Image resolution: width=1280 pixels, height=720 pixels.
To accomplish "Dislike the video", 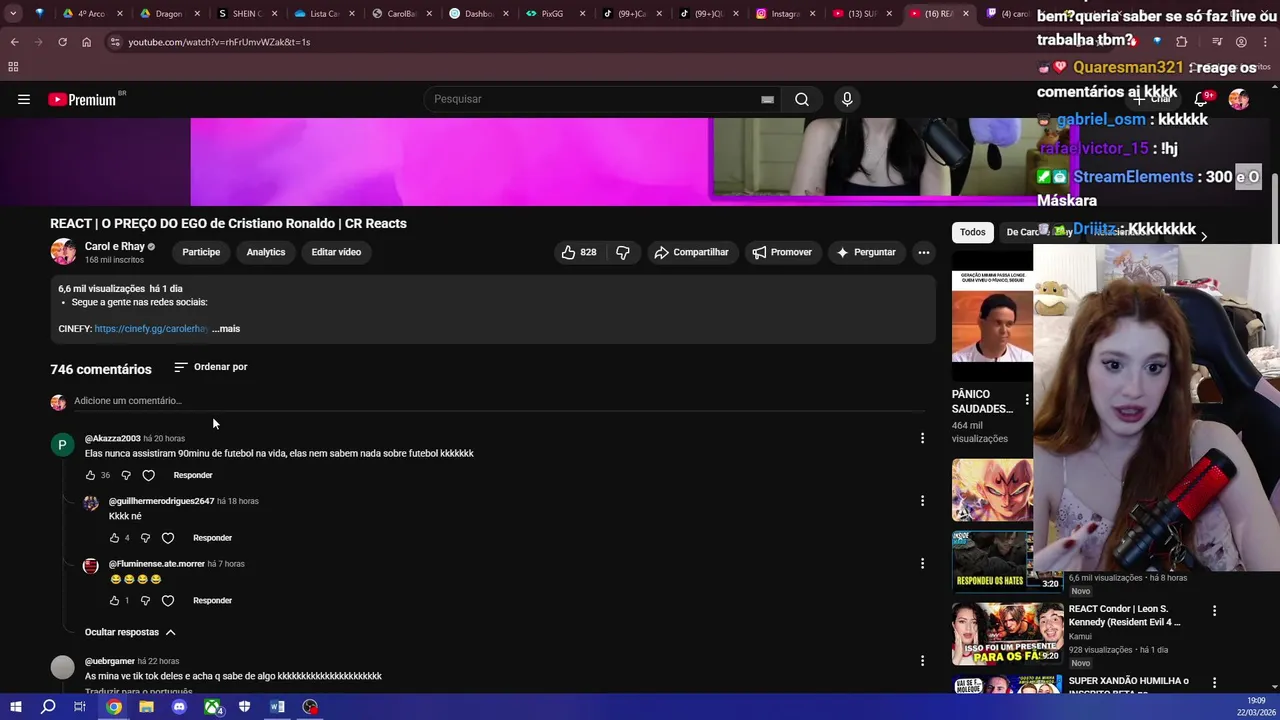I will pos(623,252).
